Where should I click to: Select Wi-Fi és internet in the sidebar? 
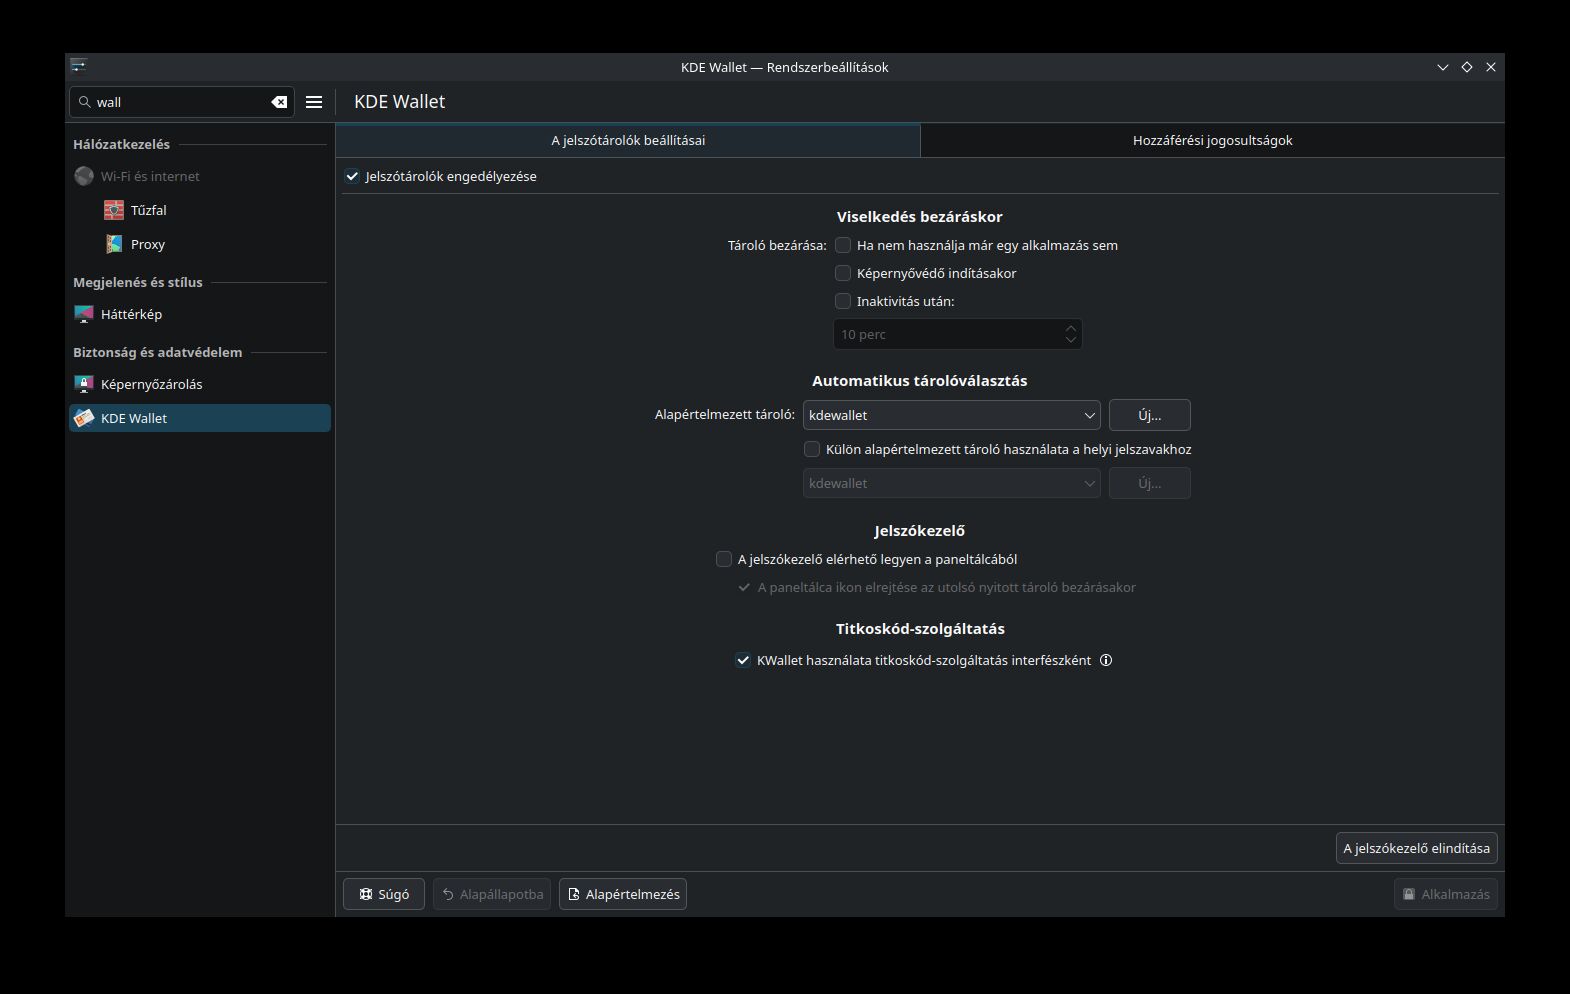tap(200, 176)
